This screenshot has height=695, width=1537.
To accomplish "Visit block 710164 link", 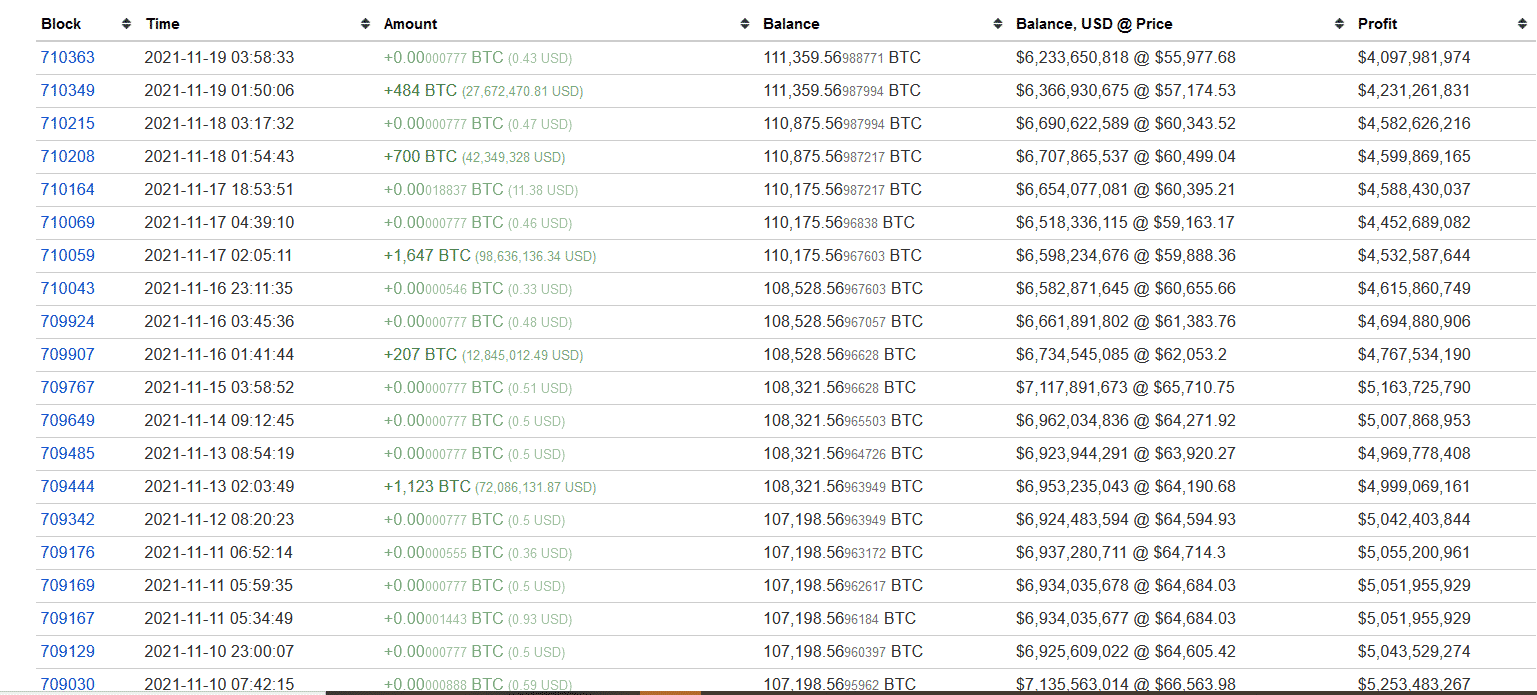I will point(67,190).
